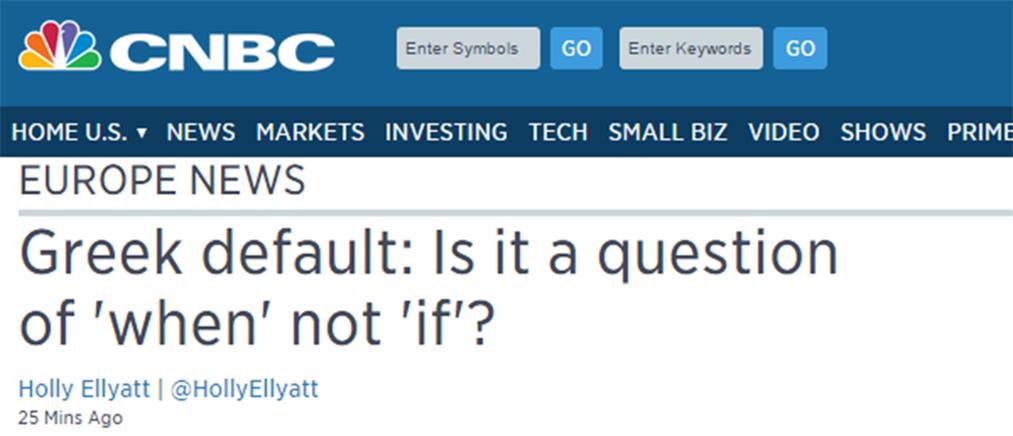Select MARKETS in the navigation bar
The image size is (1013, 436).
coord(310,132)
